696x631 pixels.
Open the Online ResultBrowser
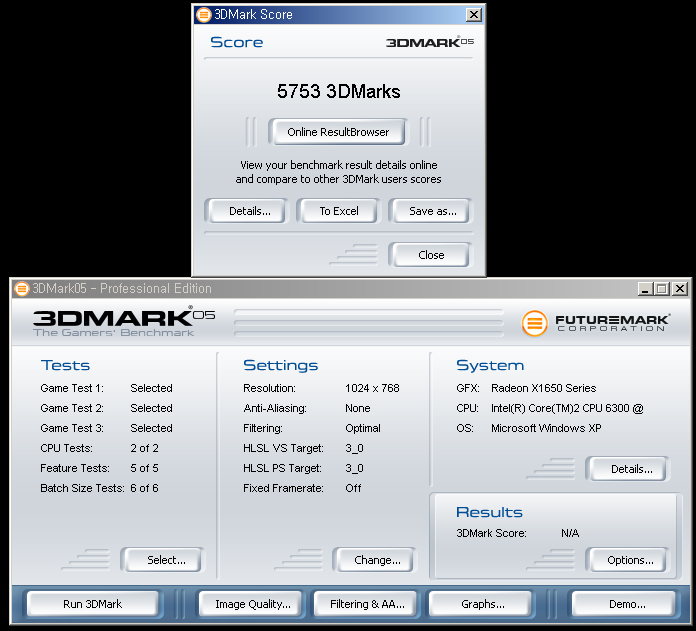click(337, 132)
